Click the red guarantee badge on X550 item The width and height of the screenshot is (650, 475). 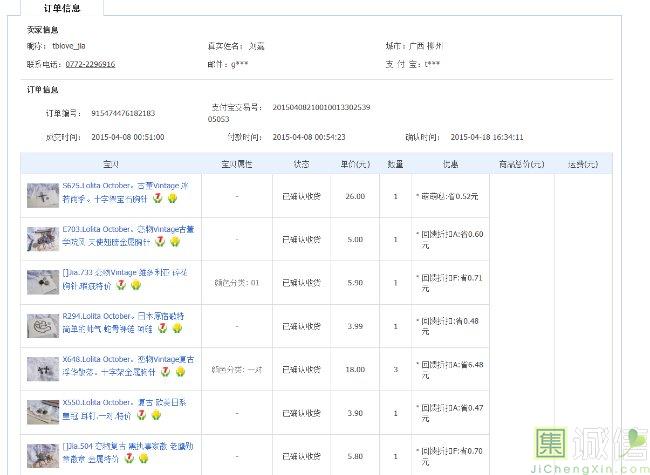click(142, 414)
